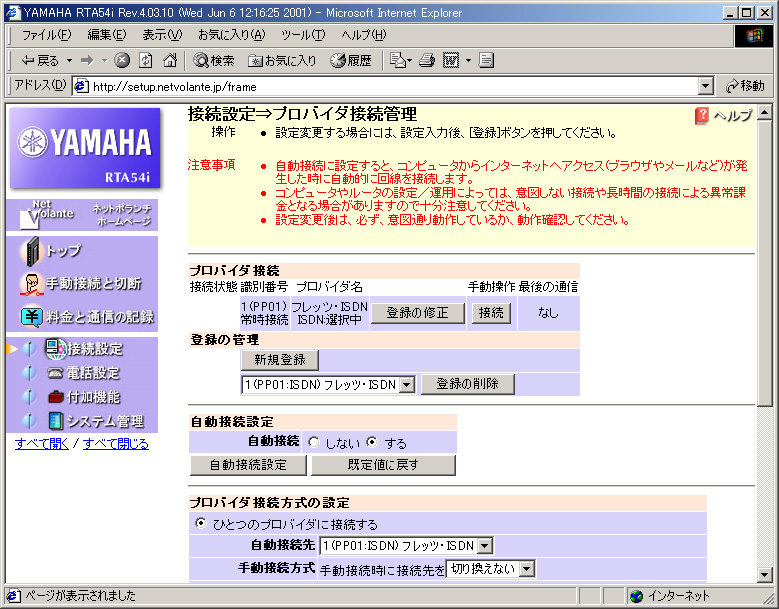Select the 自動接続 しない radio button

coord(314,442)
